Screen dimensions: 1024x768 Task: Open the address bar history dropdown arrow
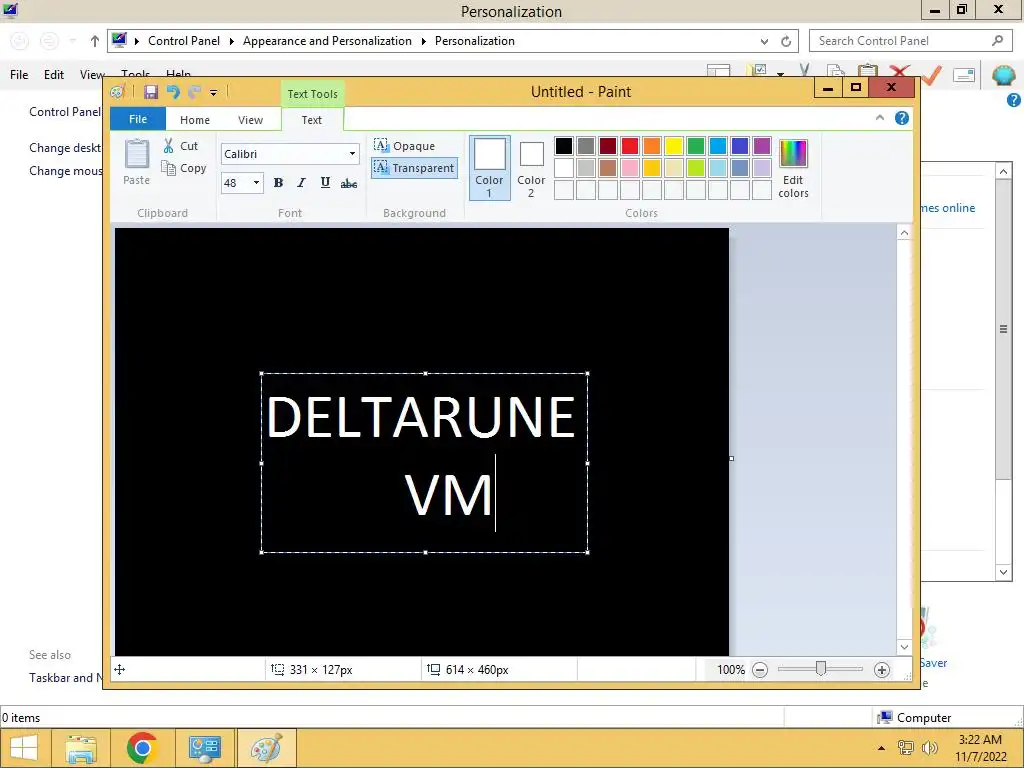764,41
